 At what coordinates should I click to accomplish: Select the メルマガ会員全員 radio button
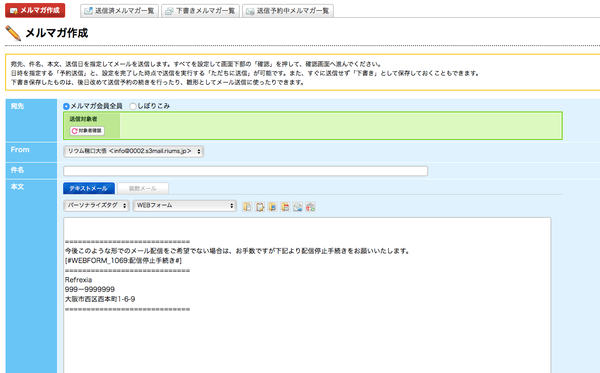pyautogui.click(x=66, y=106)
